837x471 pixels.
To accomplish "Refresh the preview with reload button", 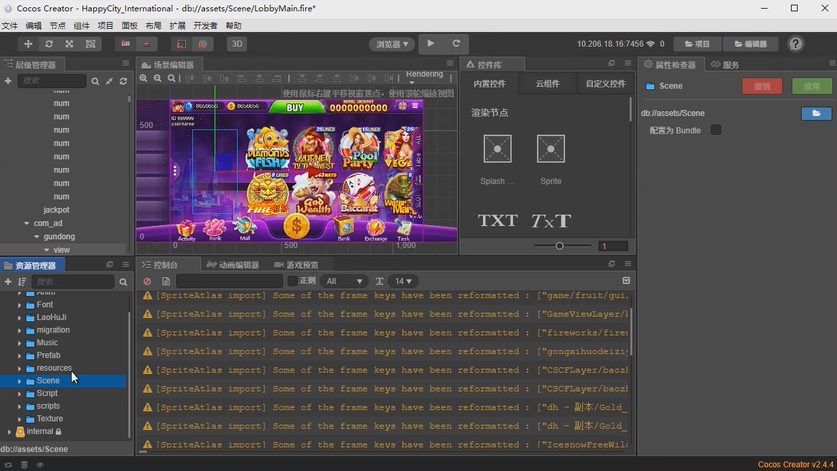I will coord(456,44).
